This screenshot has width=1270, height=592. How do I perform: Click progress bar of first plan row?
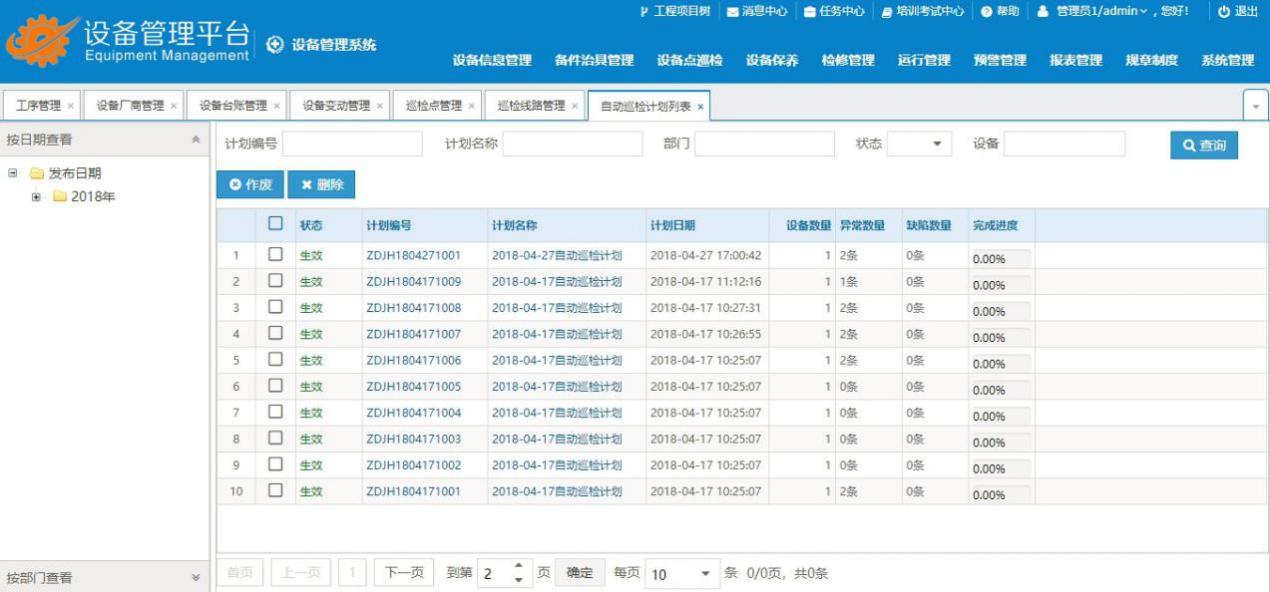pos(1001,259)
